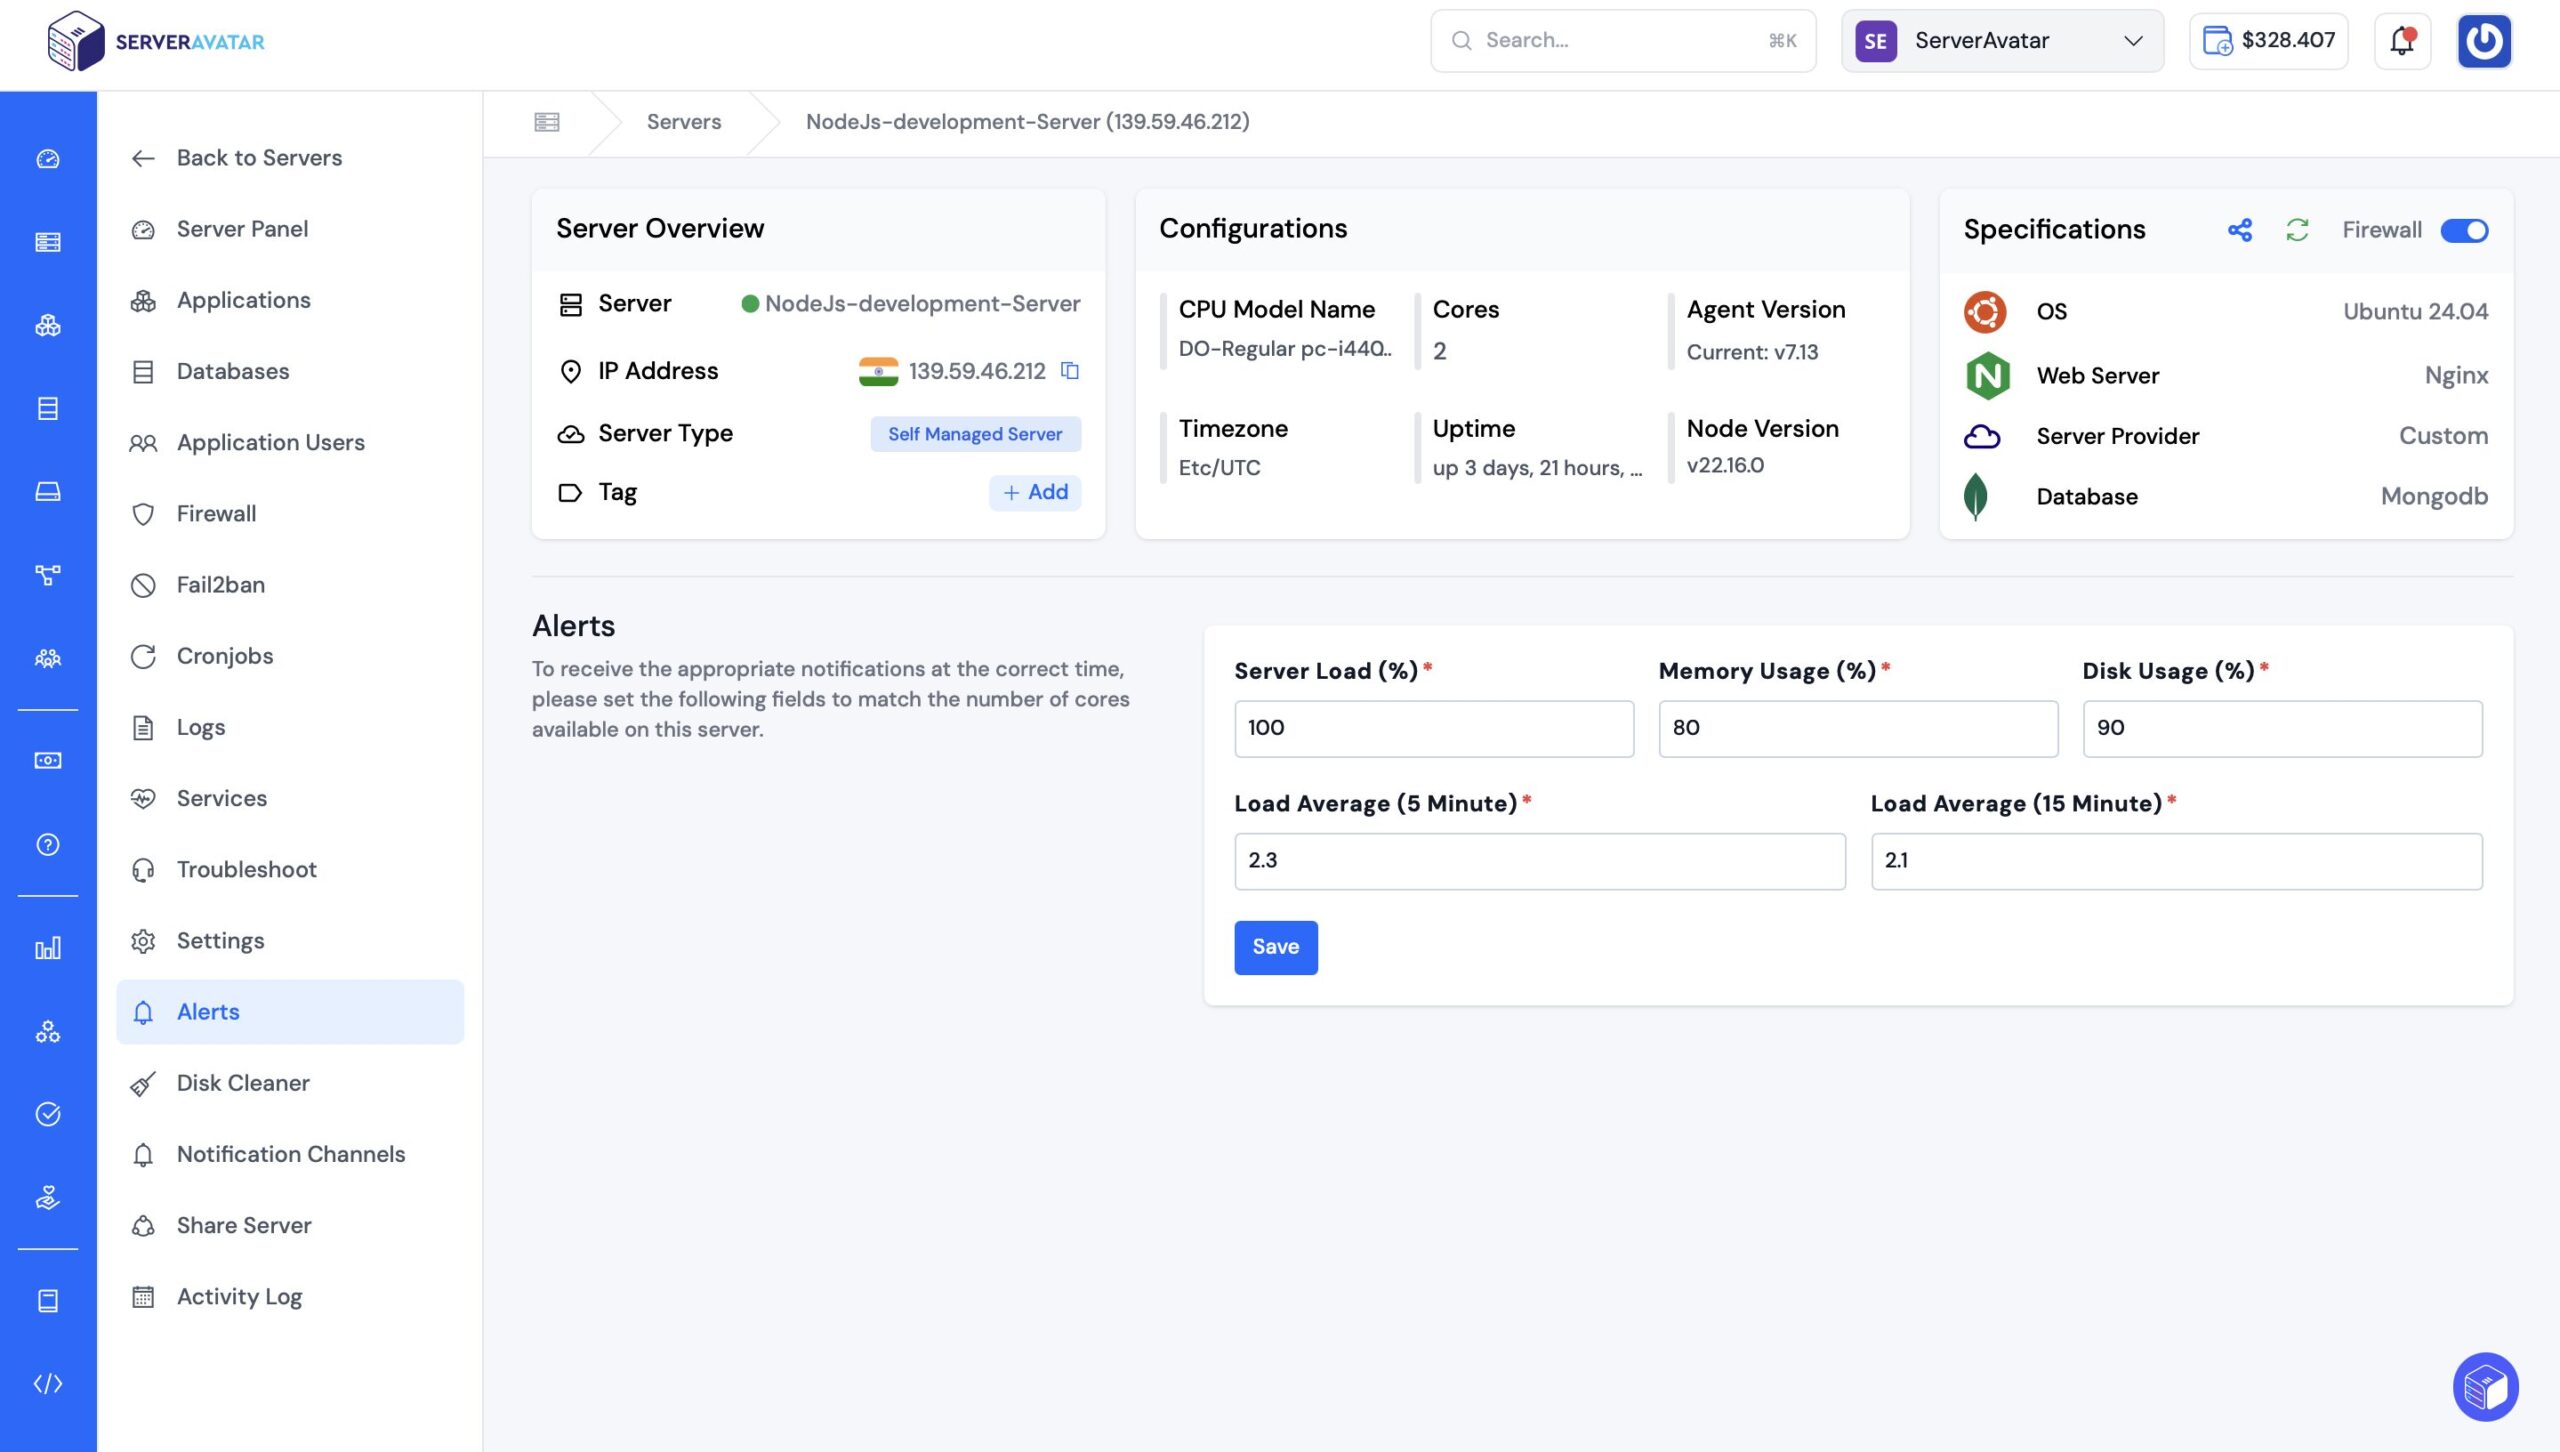This screenshot has width=2560, height=1452.
Task: Click the Memory Usage (%) field
Action: tap(1857, 728)
